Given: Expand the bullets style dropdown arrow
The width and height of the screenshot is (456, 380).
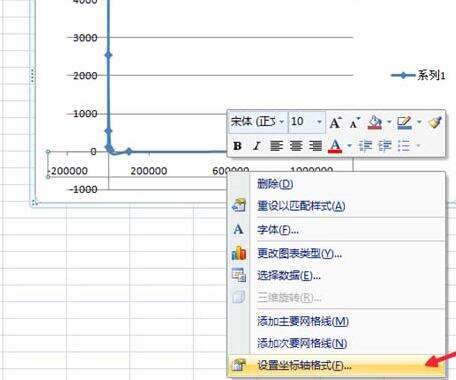Looking at the screenshot, I should tap(418, 146).
